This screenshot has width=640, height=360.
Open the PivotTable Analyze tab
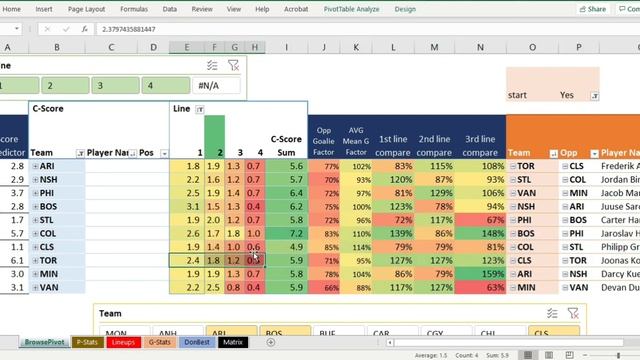(x=351, y=9)
